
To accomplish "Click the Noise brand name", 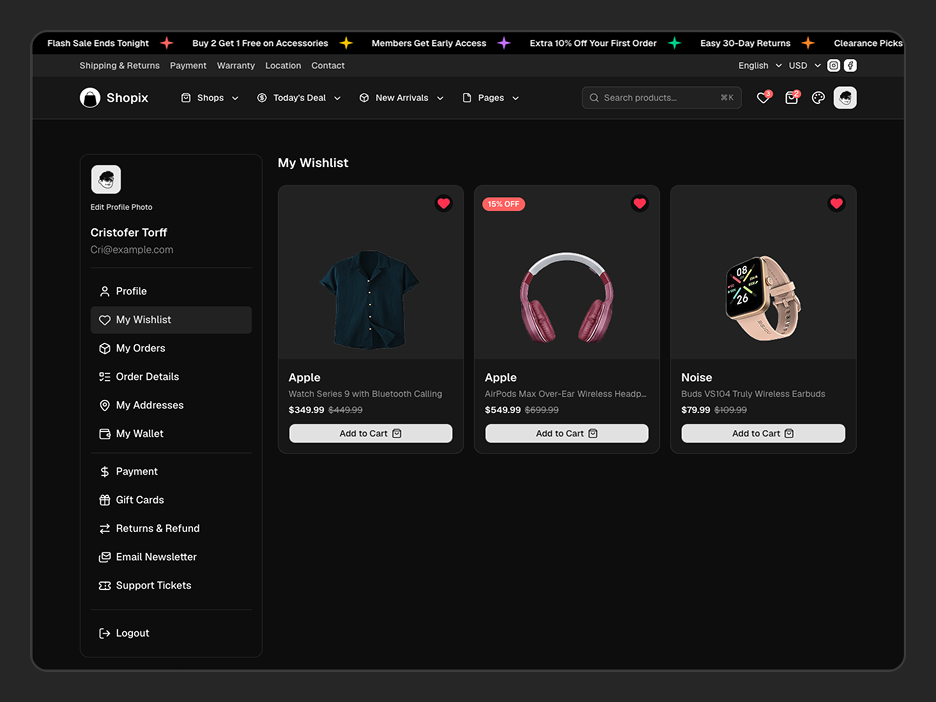I will 697,377.
